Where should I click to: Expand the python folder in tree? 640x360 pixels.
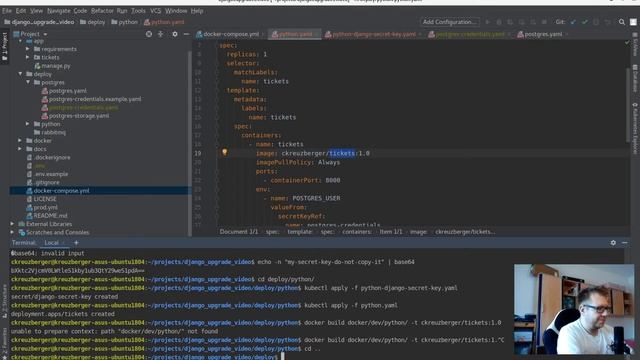(x=28, y=124)
